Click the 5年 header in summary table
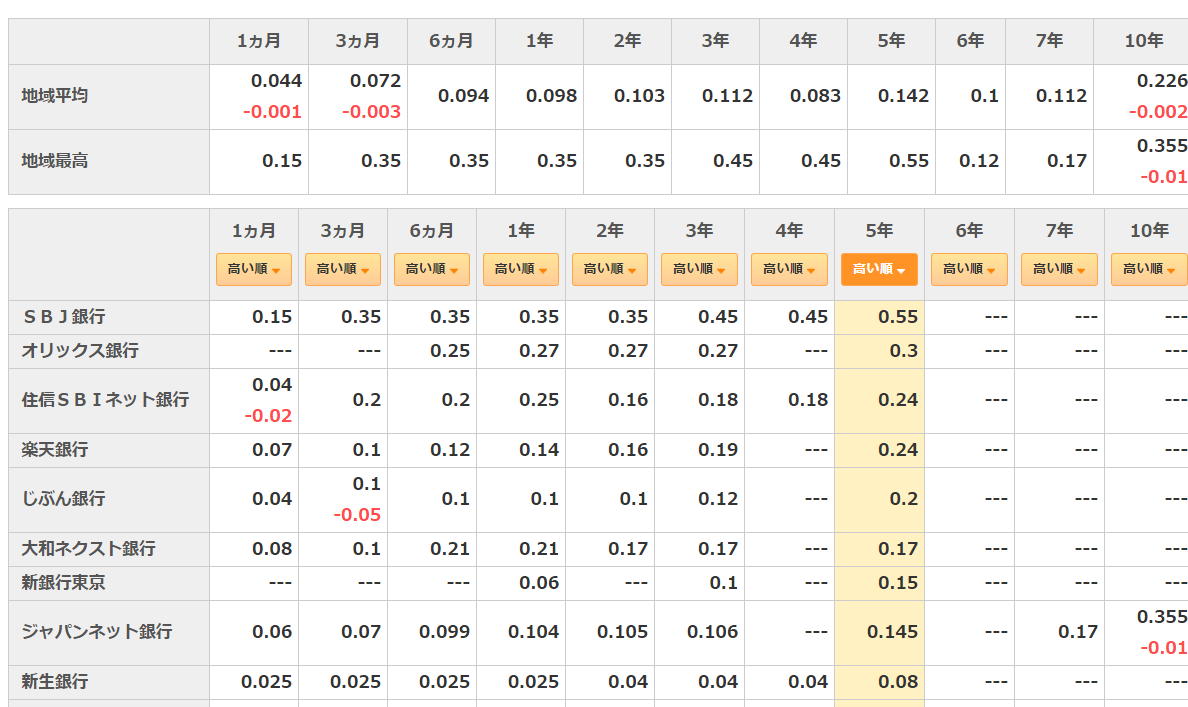 [891, 41]
